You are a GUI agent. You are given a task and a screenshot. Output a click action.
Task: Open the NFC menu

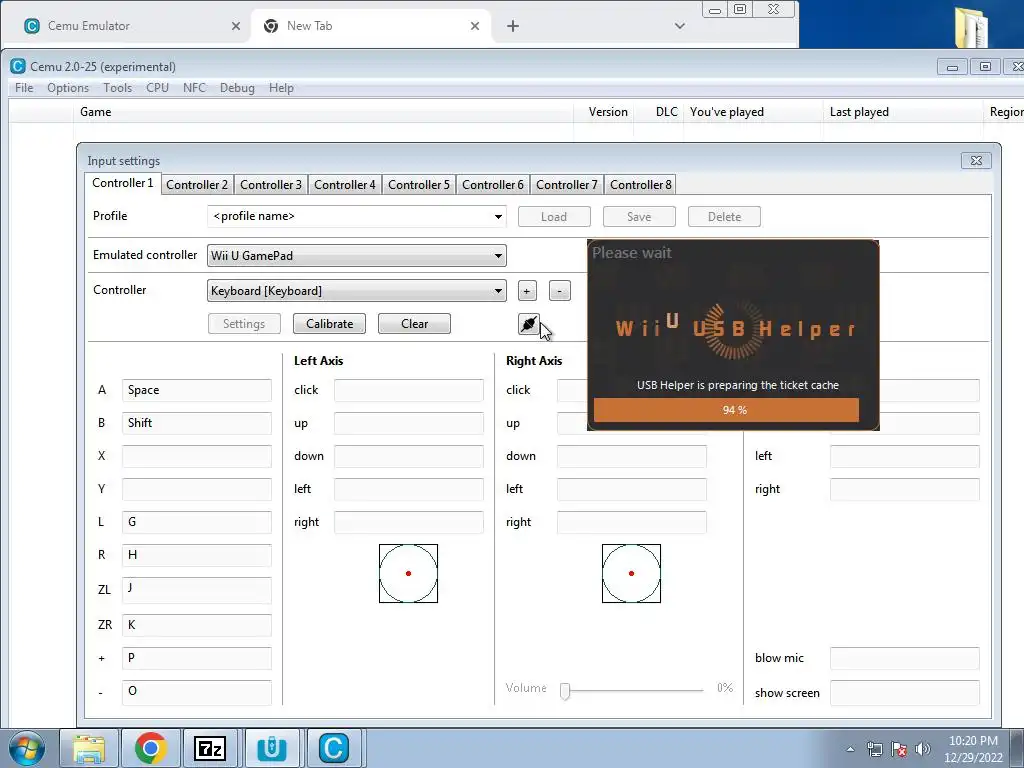[x=195, y=88]
